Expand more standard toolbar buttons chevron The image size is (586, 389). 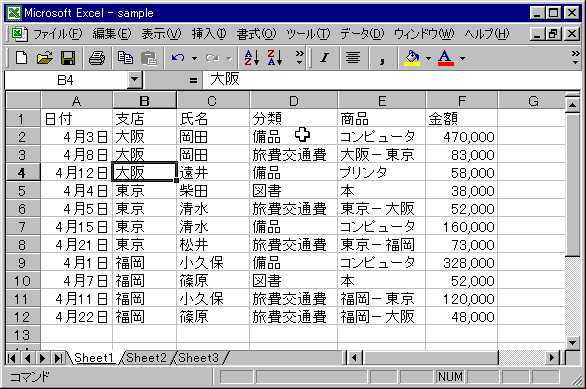coord(299,58)
